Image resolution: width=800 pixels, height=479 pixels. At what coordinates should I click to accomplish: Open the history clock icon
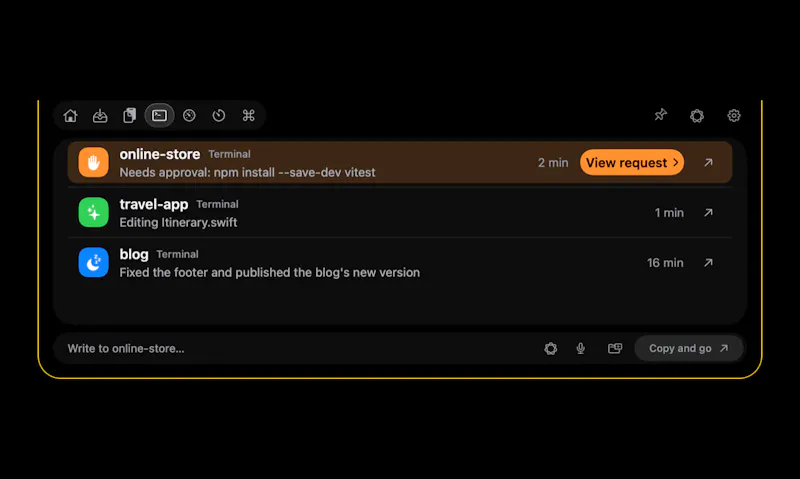click(219, 116)
